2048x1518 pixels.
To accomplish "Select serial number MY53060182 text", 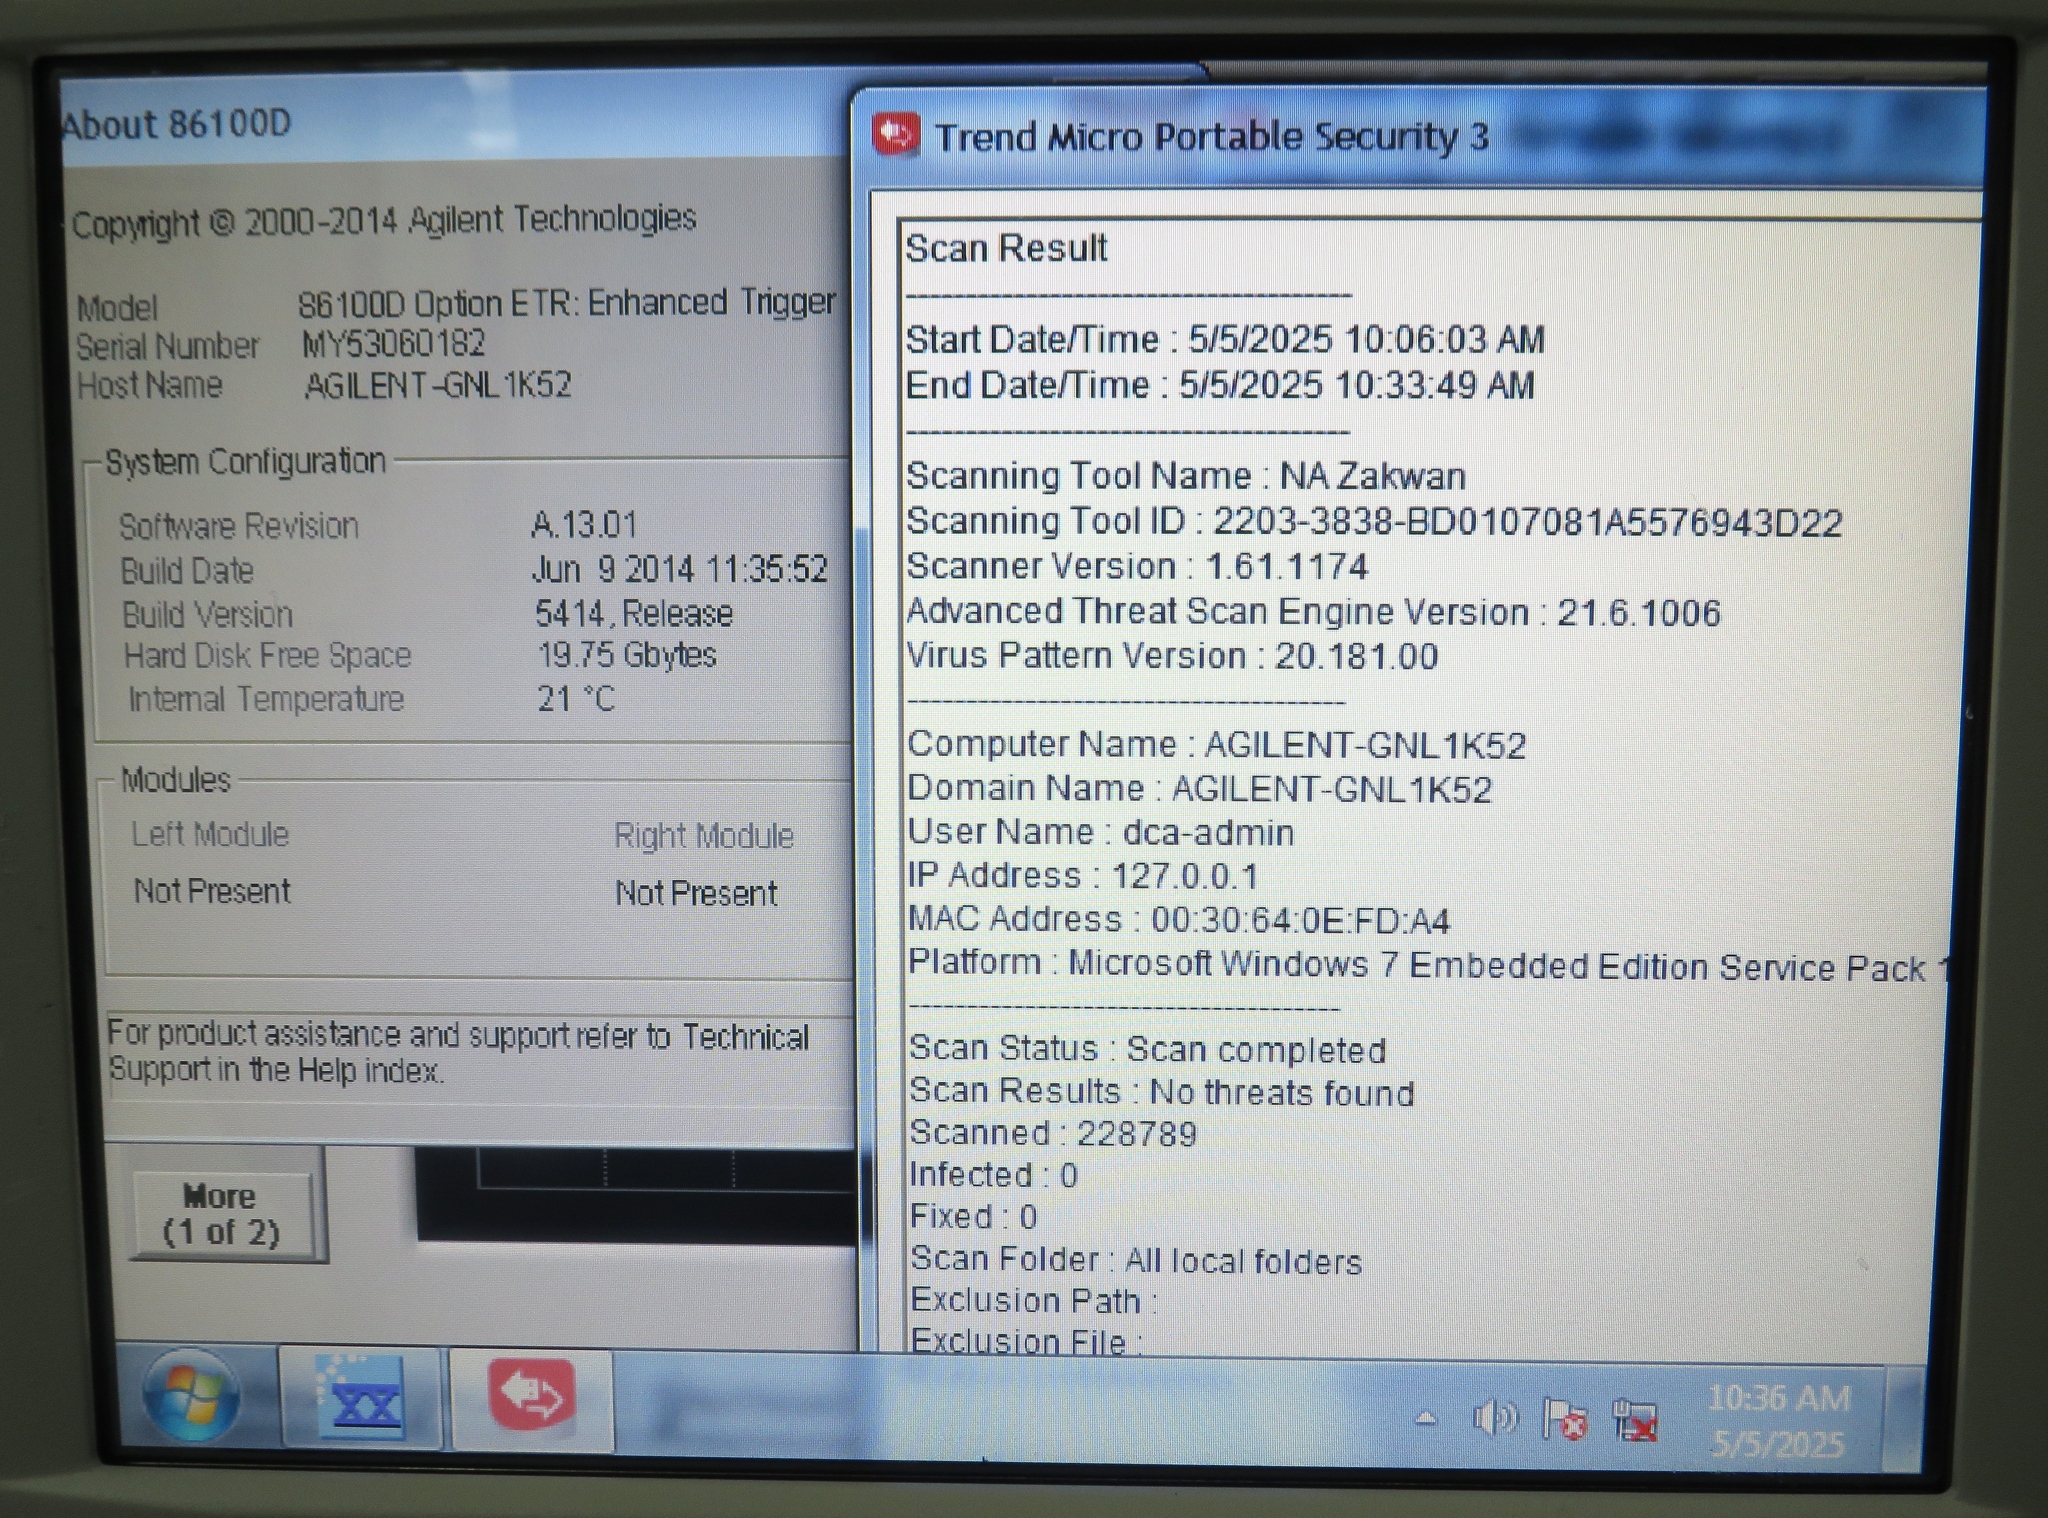I will tap(393, 344).
